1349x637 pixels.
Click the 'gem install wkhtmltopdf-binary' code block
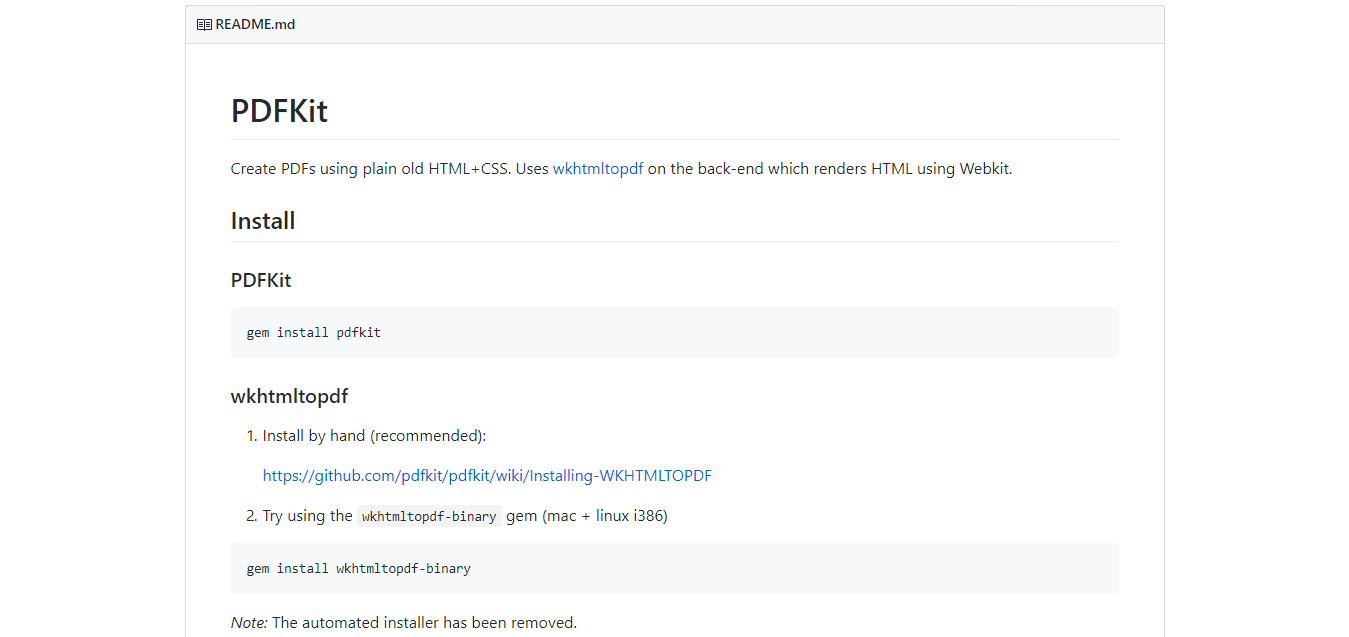(674, 568)
